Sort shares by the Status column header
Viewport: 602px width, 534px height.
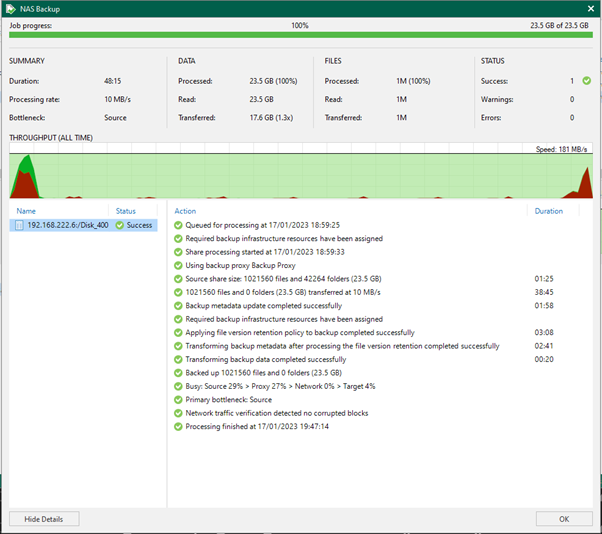126,211
